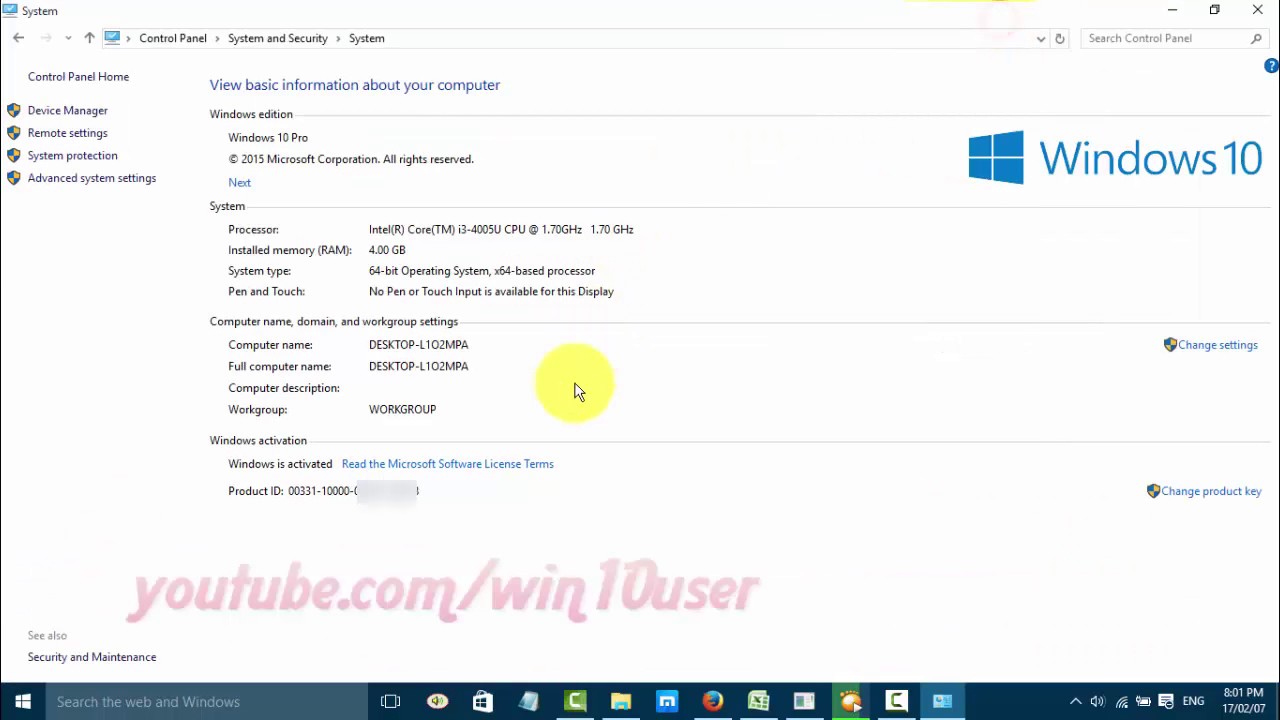This screenshot has height=720, width=1280.
Task: Show hidden system tray icons
Action: [x=1076, y=701]
